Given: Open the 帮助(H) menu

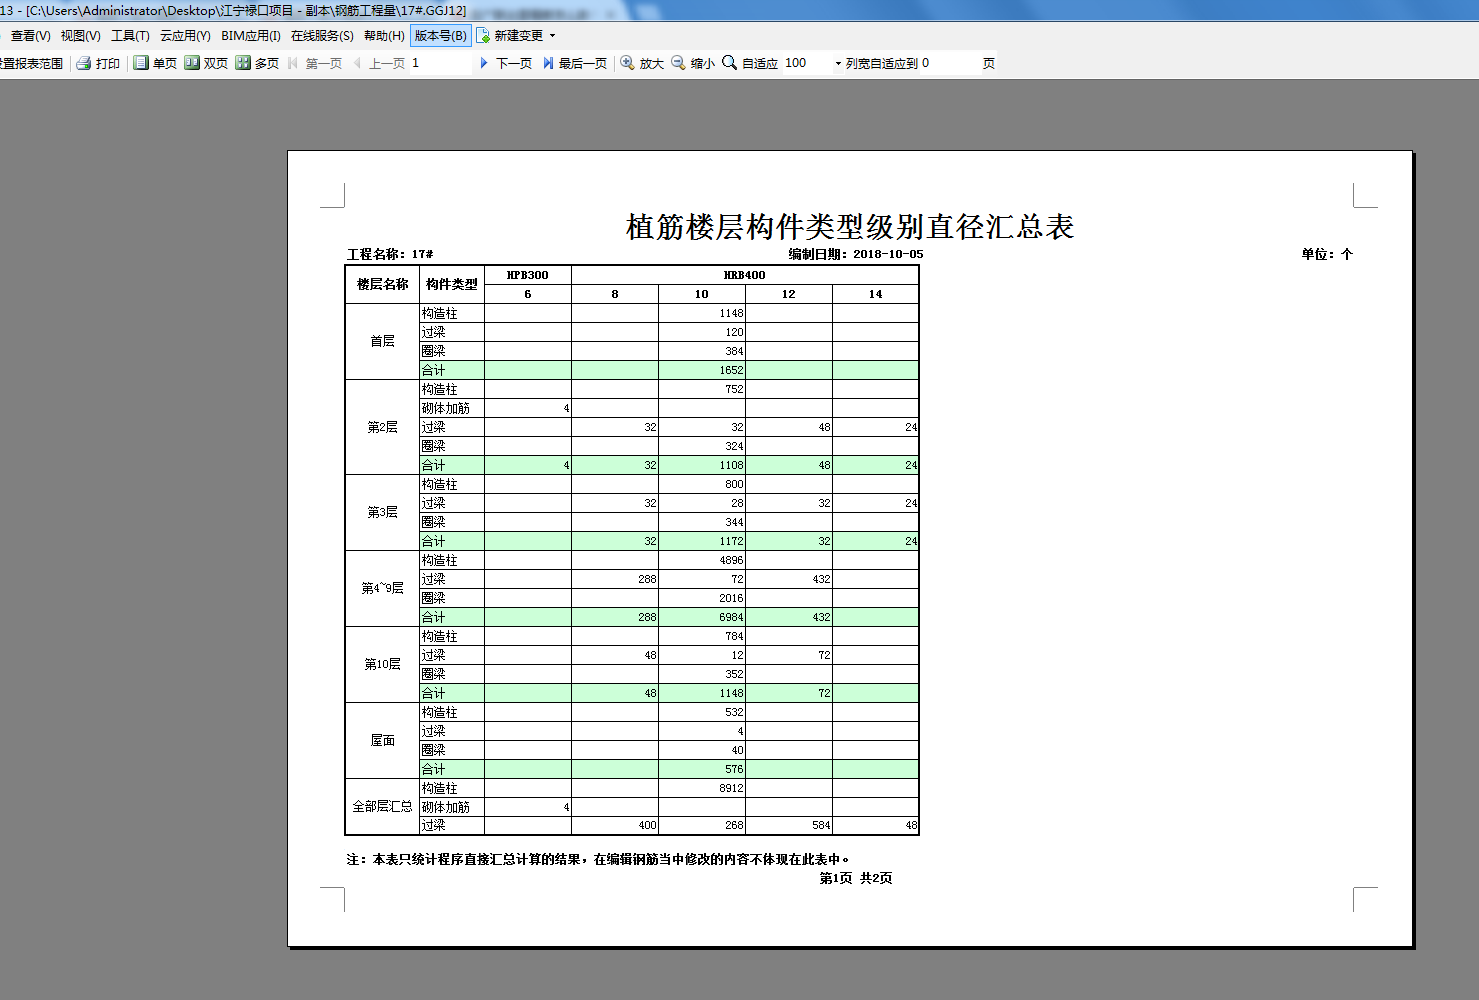Looking at the screenshot, I should [384, 36].
